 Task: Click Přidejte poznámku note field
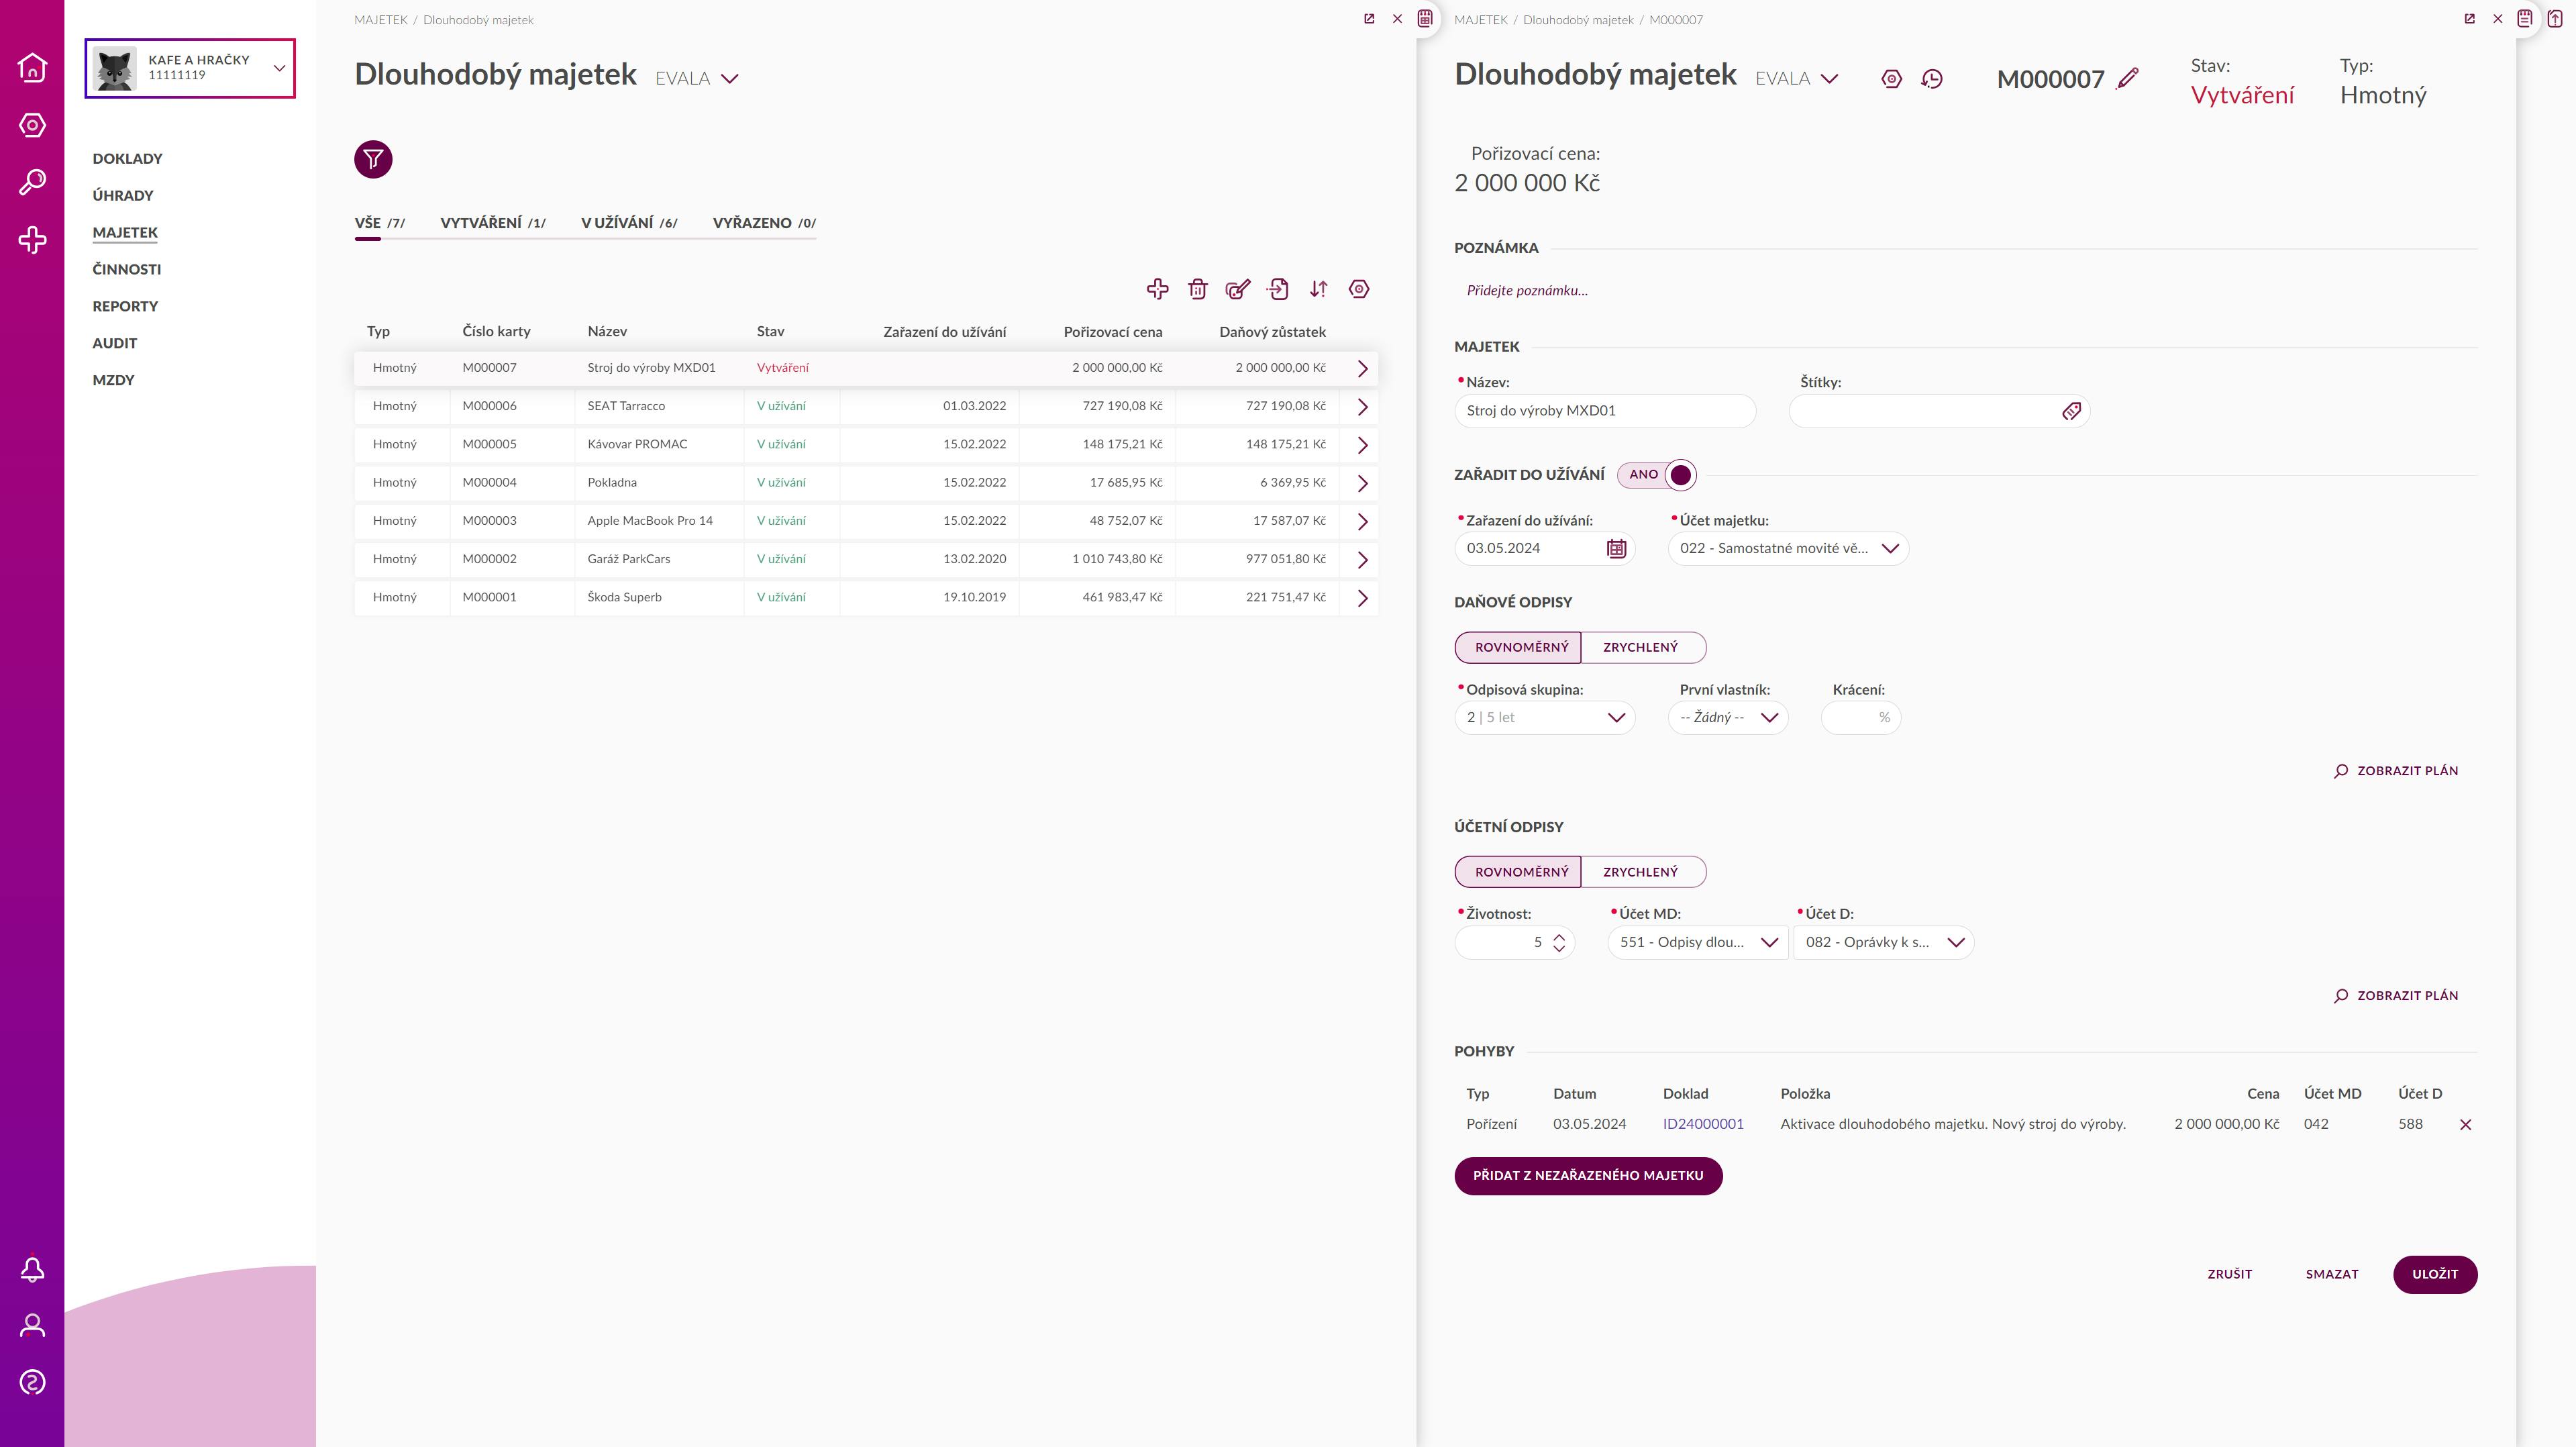point(1527,291)
